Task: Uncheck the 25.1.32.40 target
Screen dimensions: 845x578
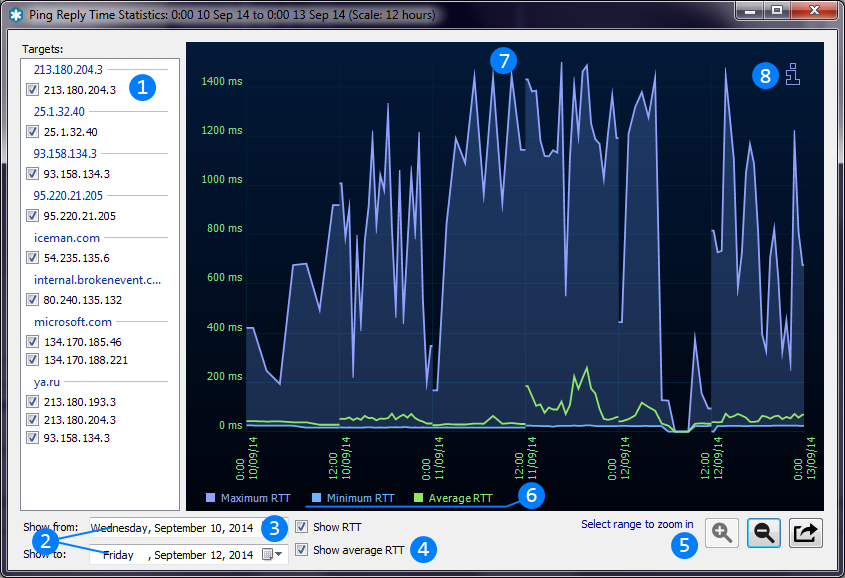Action: click(x=33, y=132)
